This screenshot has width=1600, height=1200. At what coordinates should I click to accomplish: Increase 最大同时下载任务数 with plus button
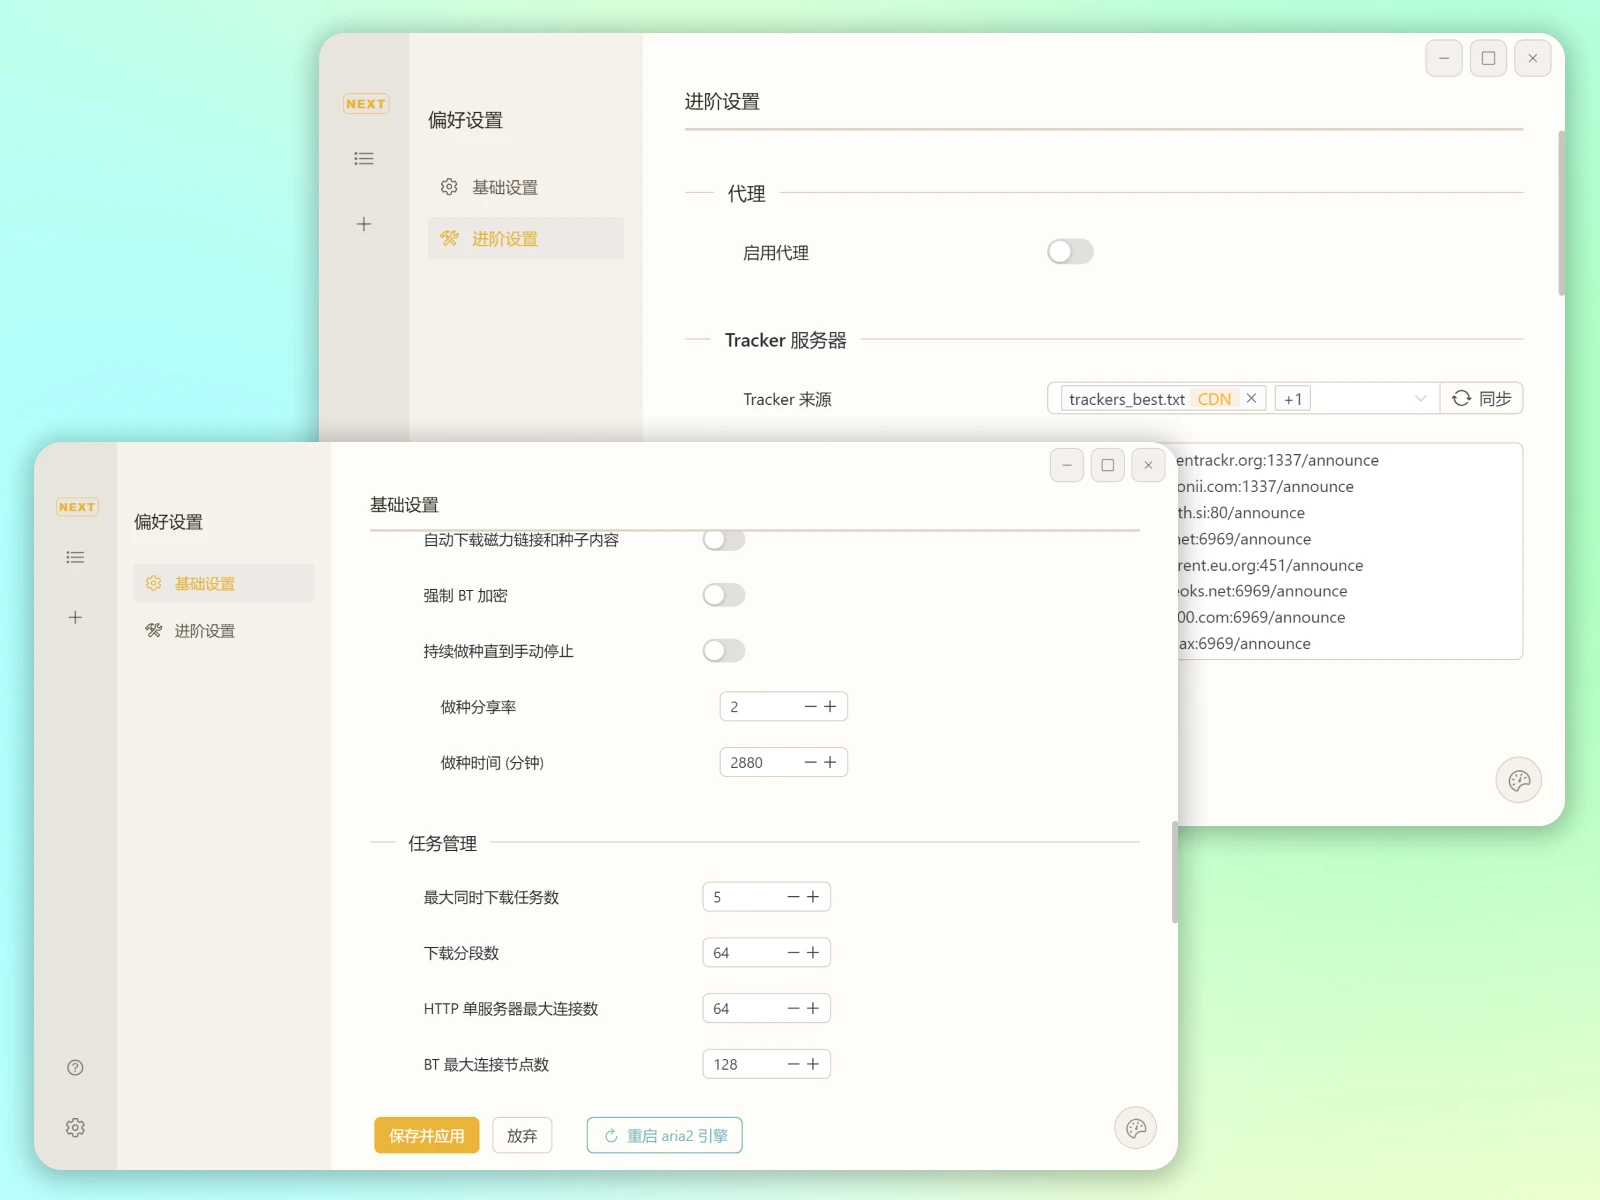coord(813,897)
